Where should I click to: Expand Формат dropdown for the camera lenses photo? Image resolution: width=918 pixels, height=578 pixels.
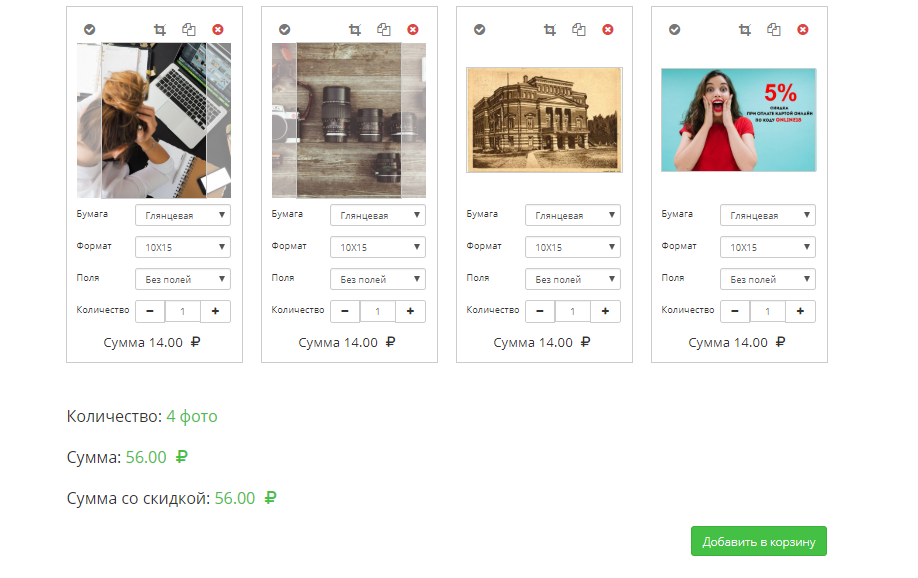[378, 247]
